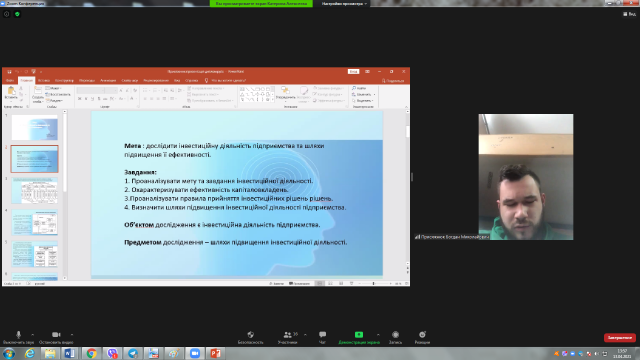Screen dimensions: 640x360
Task: Open the Insert tab in PowerPoint ribbon
Action: pyautogui.click(x=44, y=80)
